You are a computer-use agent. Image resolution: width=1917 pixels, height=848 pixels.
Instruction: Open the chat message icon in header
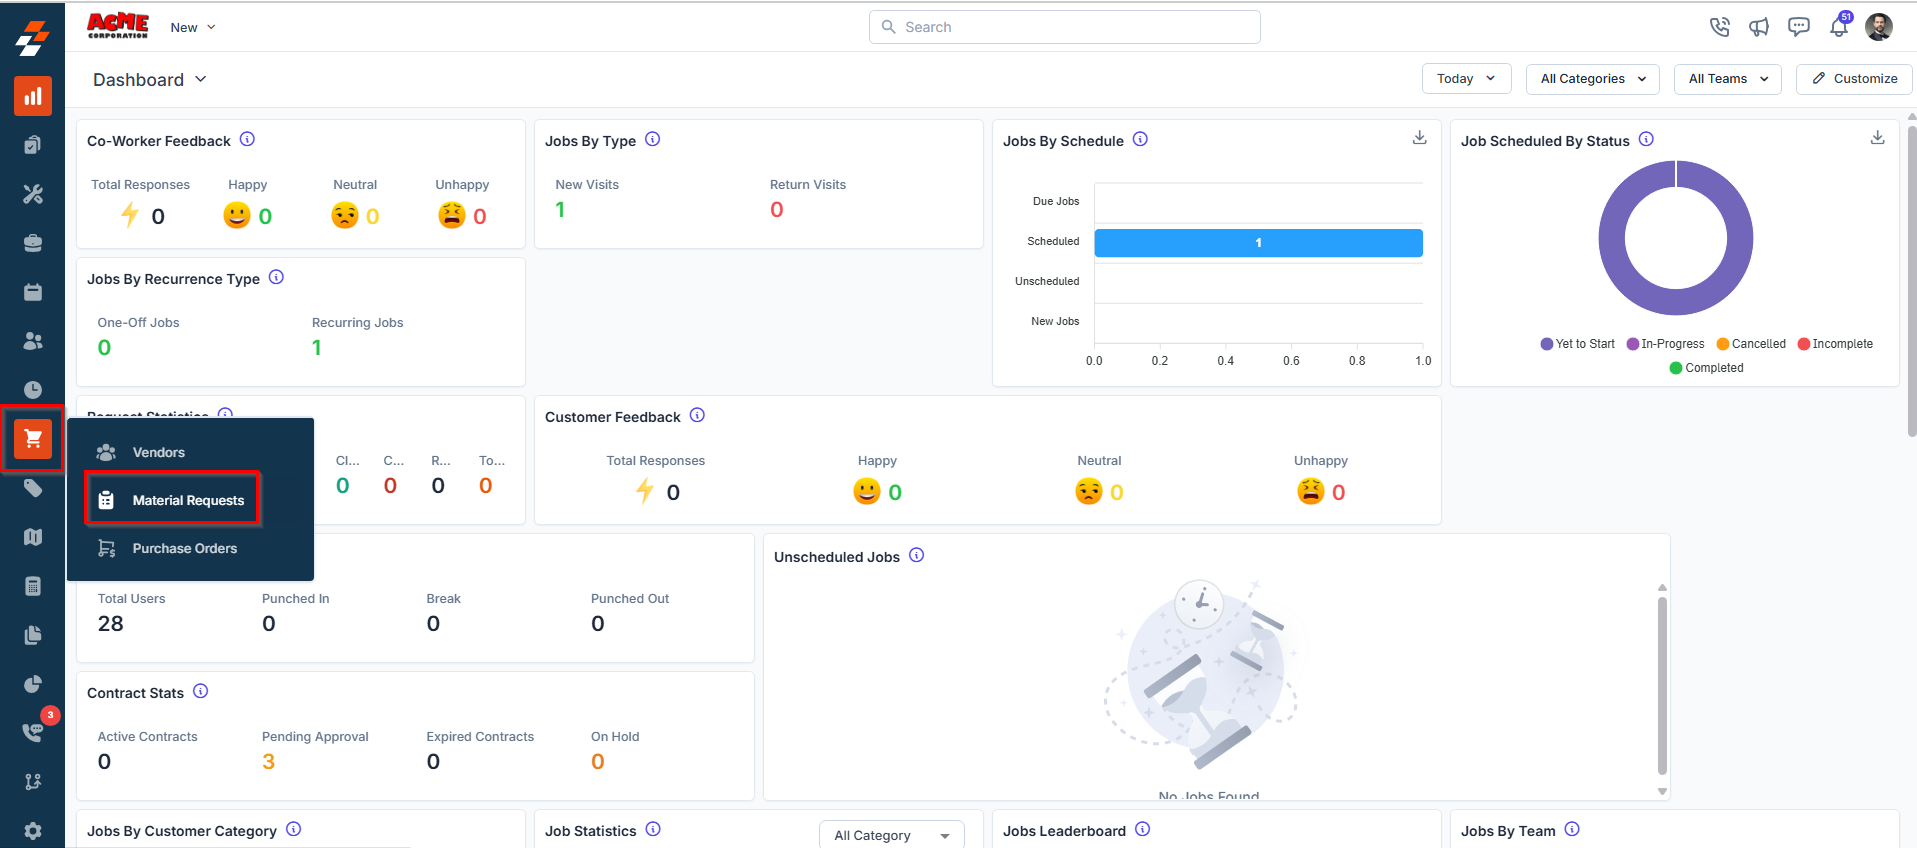tap(1799, 27)
